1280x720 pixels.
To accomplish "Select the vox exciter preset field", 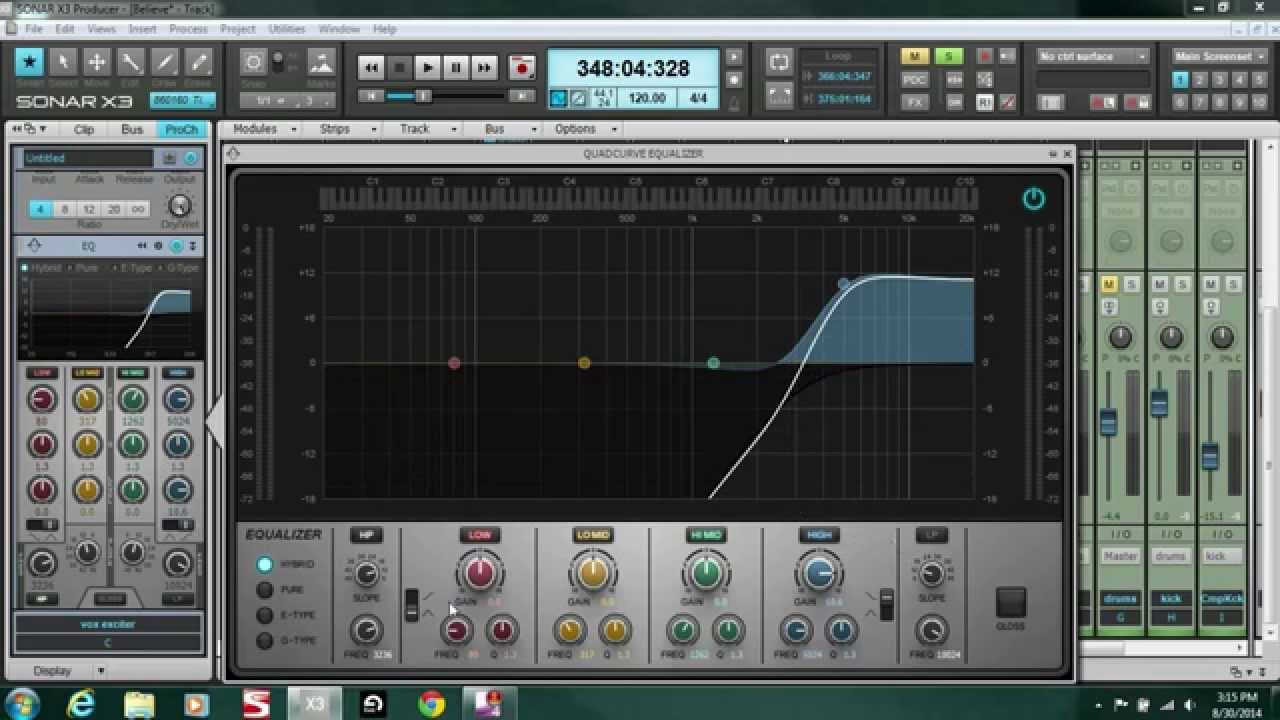I will click(108, 624).
